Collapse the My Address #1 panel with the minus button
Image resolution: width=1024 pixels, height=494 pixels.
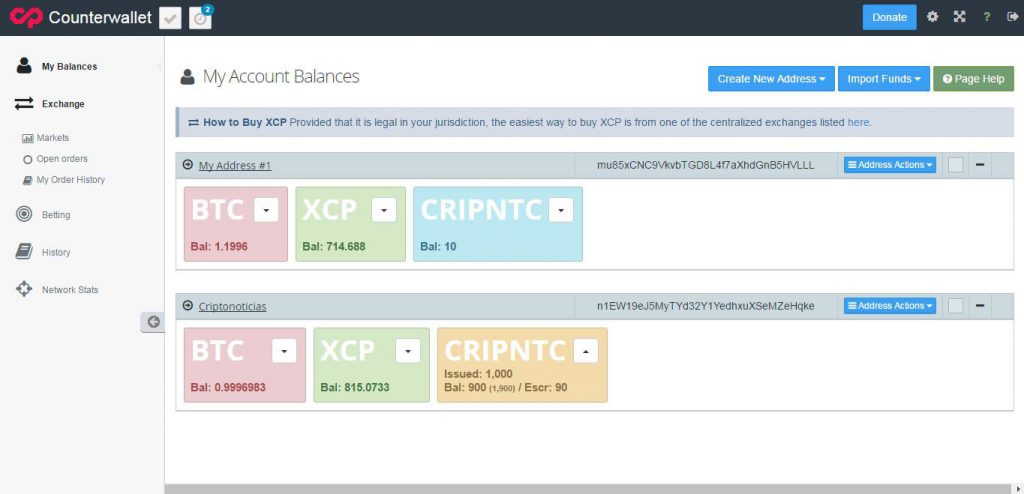click(980, 165)
